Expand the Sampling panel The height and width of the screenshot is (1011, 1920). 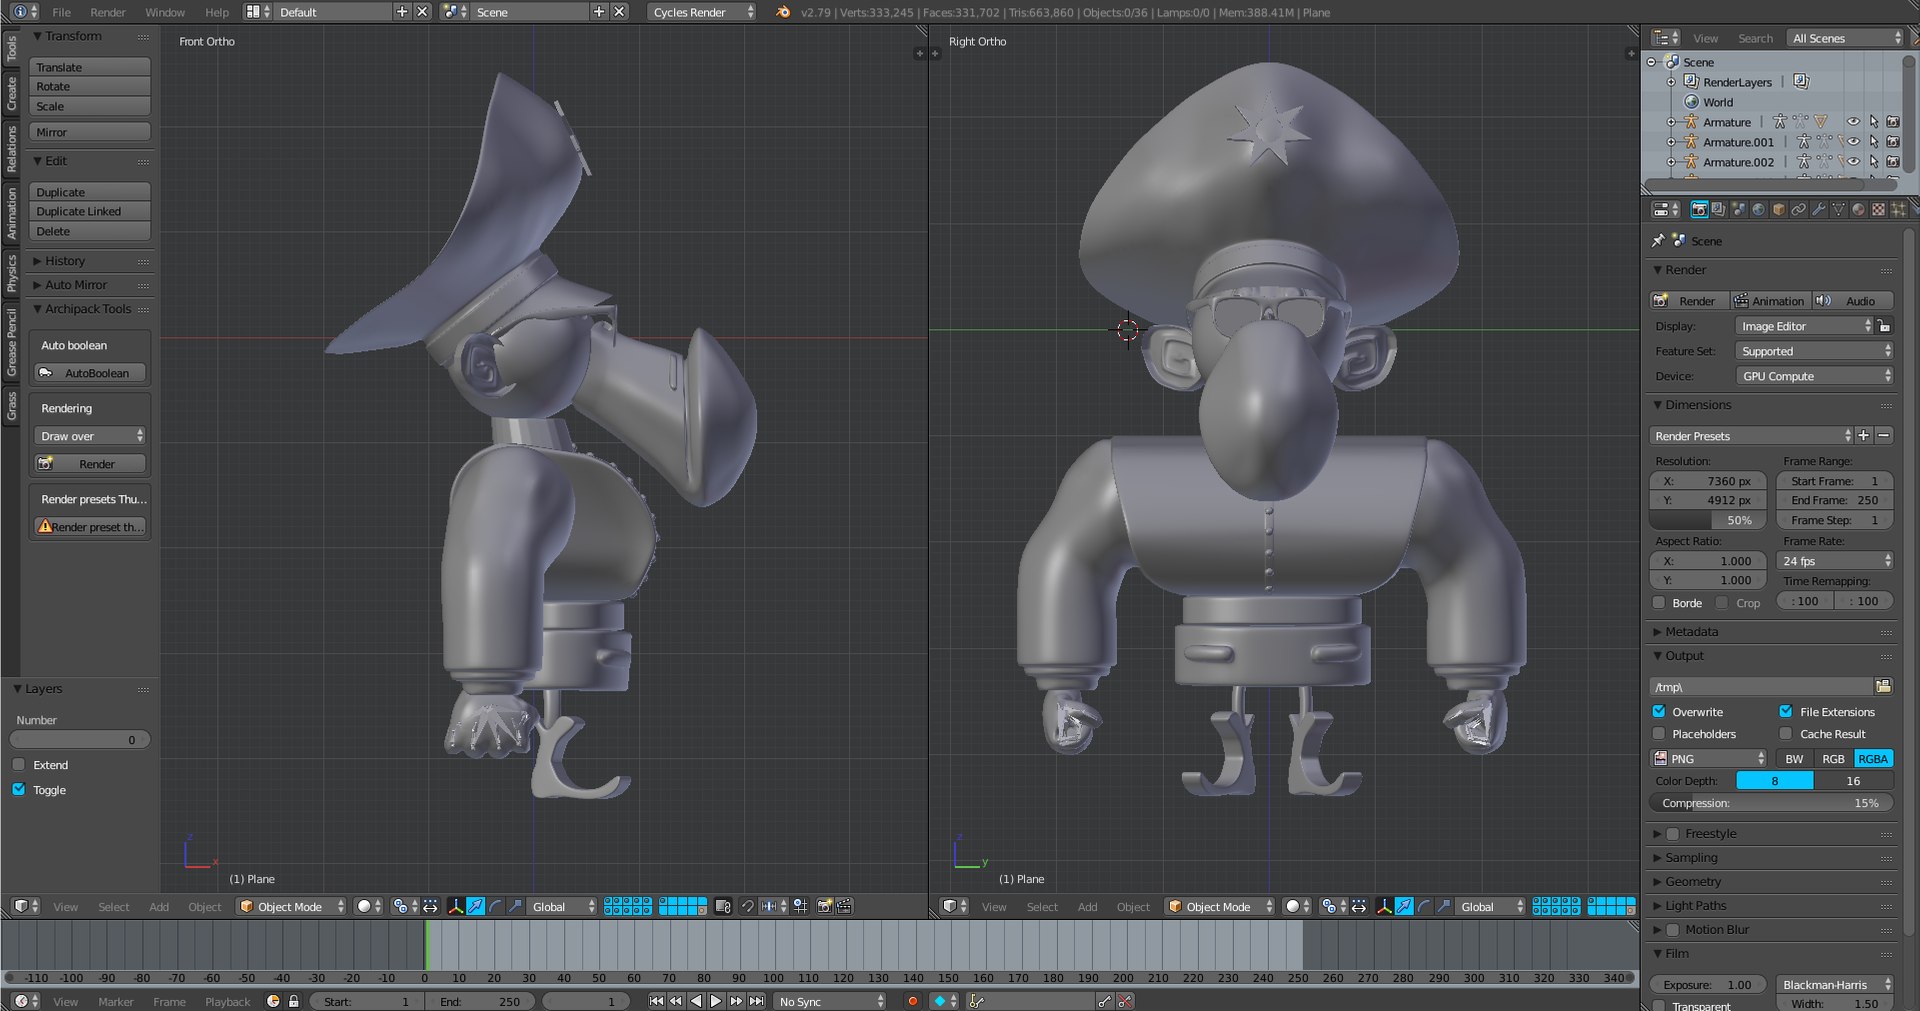1691,857
